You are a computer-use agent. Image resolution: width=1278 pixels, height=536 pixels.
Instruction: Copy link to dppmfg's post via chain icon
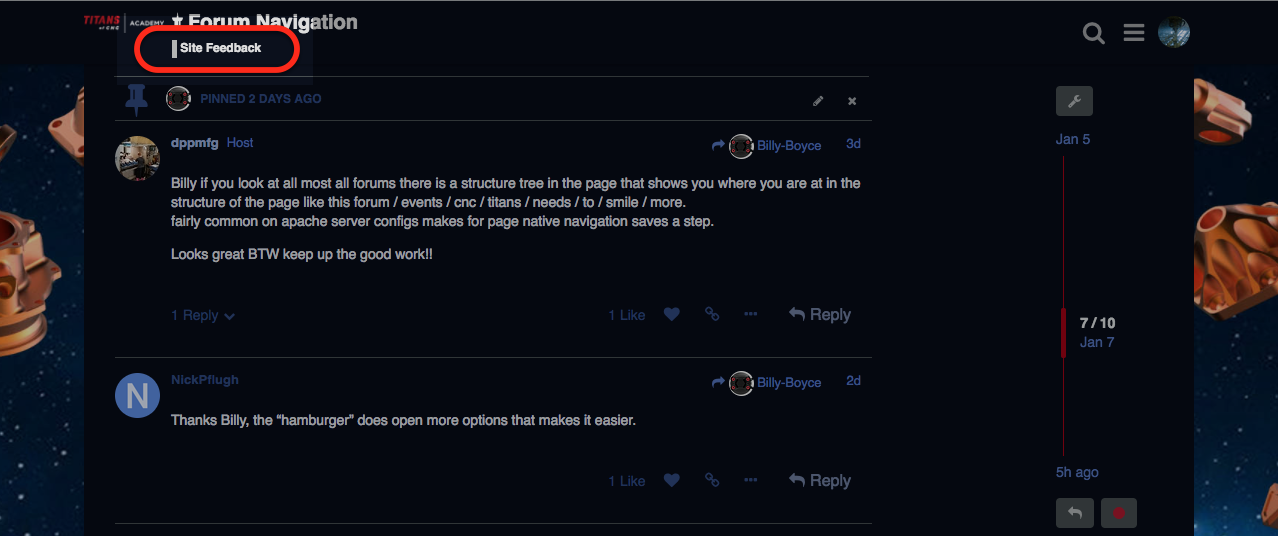click(712, 314)
